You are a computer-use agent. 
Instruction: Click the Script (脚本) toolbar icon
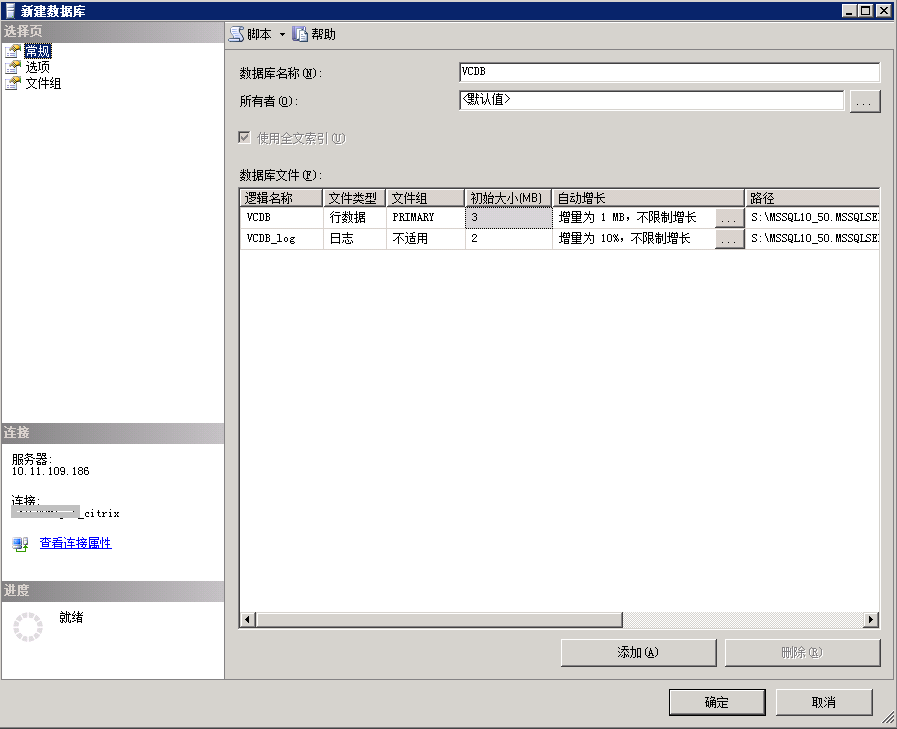(x=237, y=34)
